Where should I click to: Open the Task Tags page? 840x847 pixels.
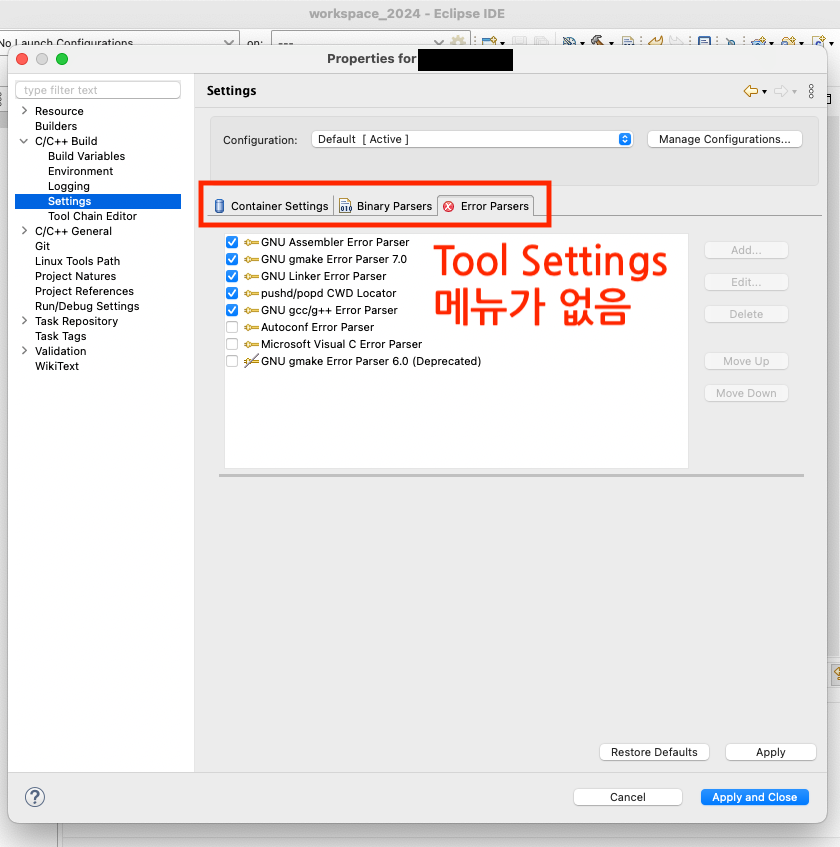(61, 336)
